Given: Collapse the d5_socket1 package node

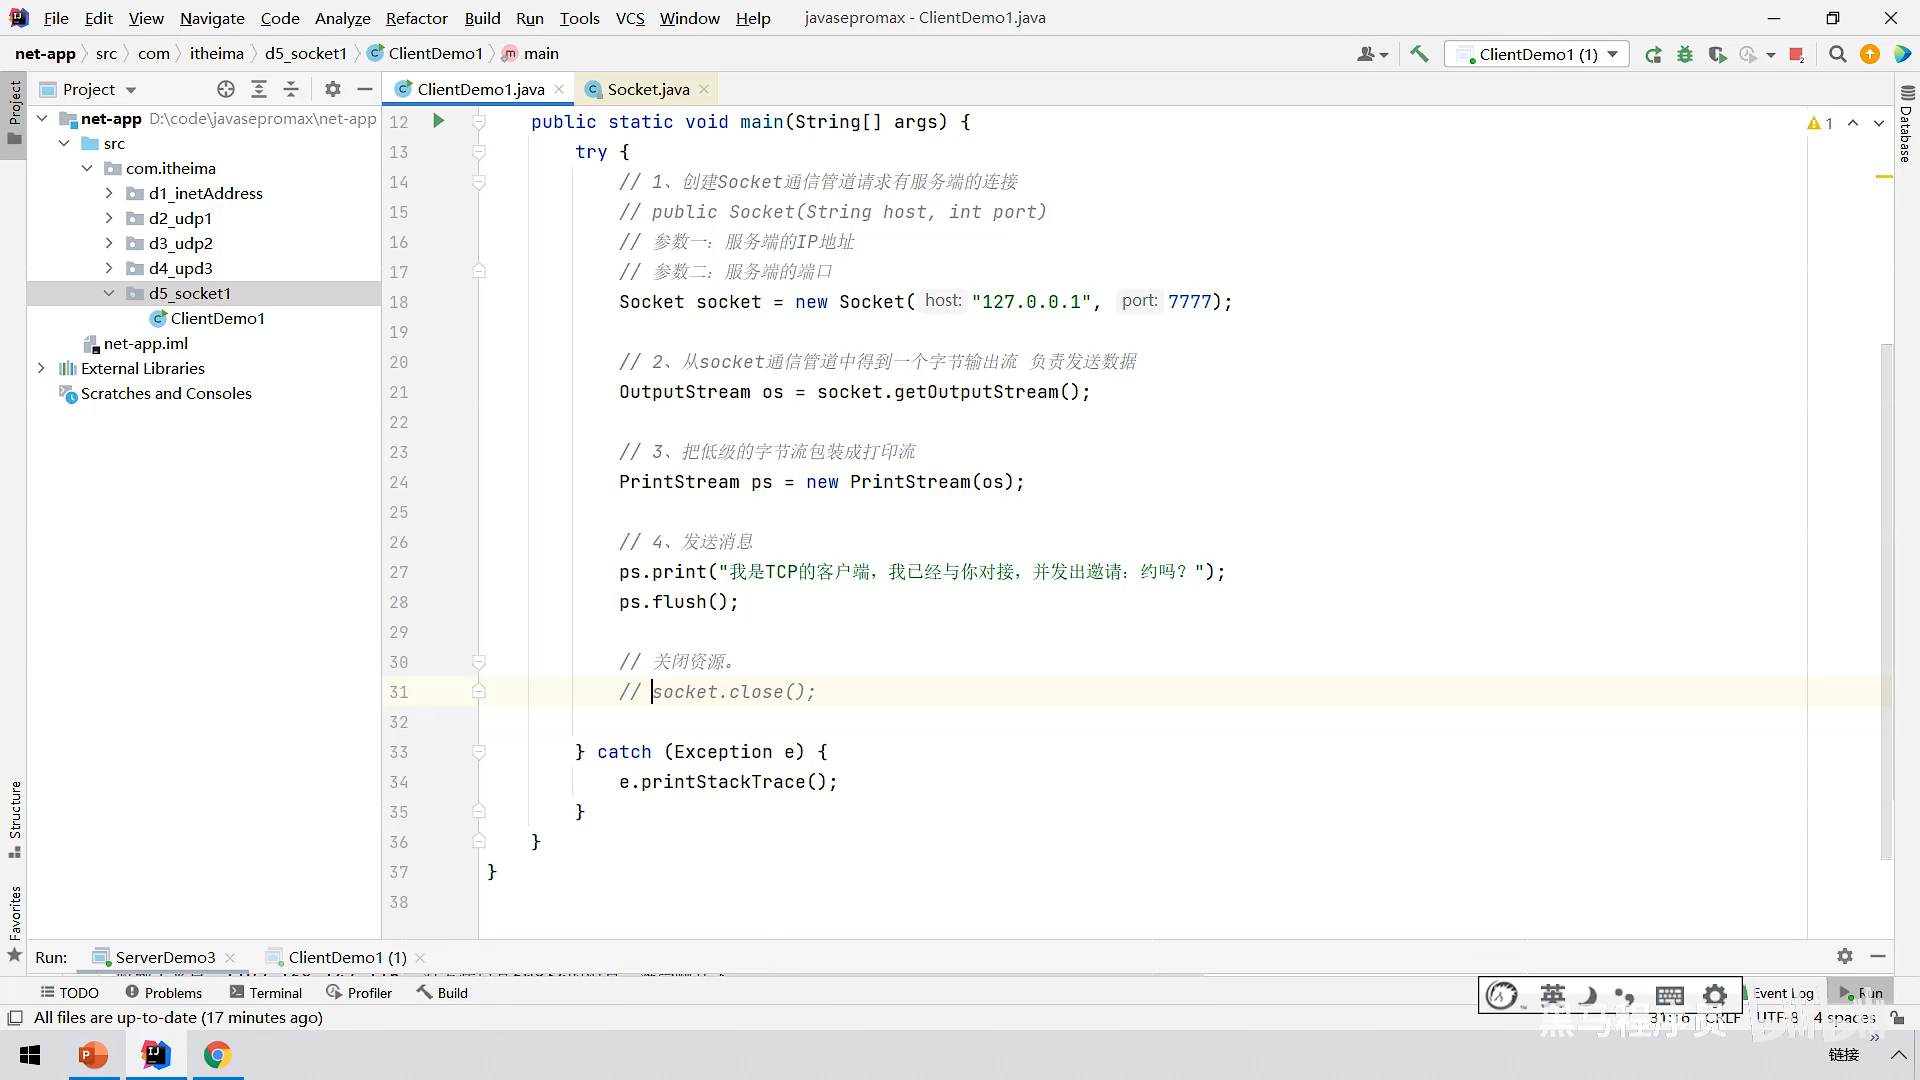Looking at the screenshot, I should click(x=109, y=293).
